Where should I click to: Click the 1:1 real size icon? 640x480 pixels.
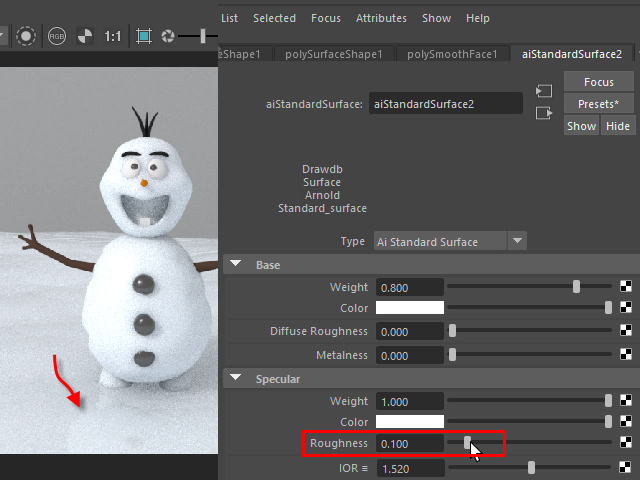pyautogui.click(x=113, y=36)
